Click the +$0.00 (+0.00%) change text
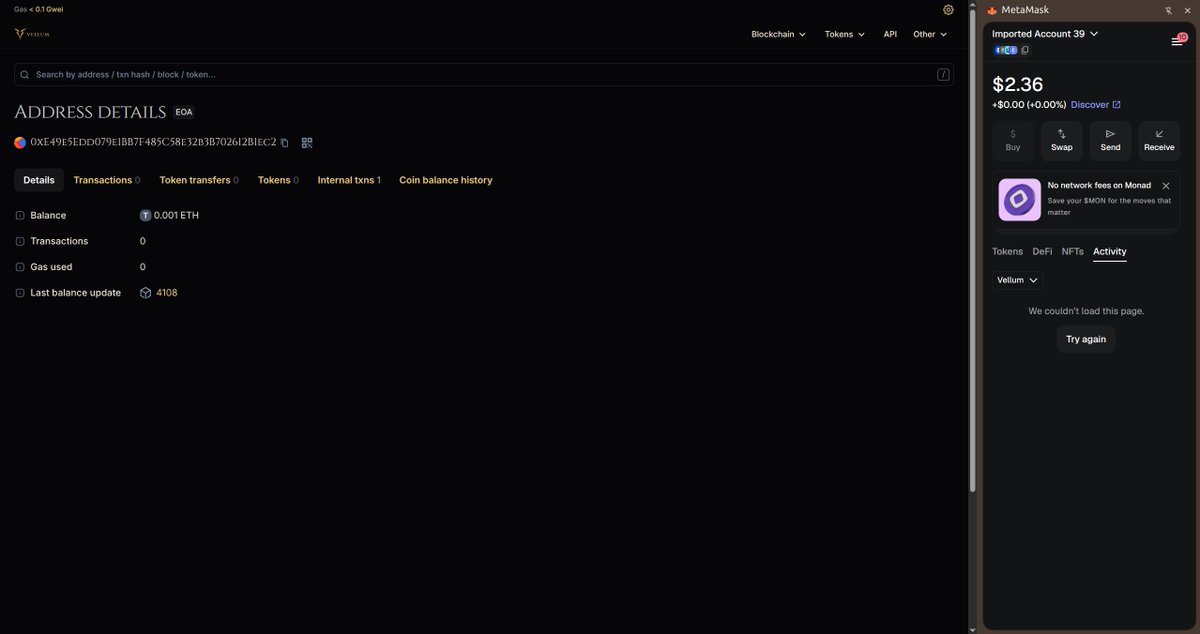 coord(1029,105)
